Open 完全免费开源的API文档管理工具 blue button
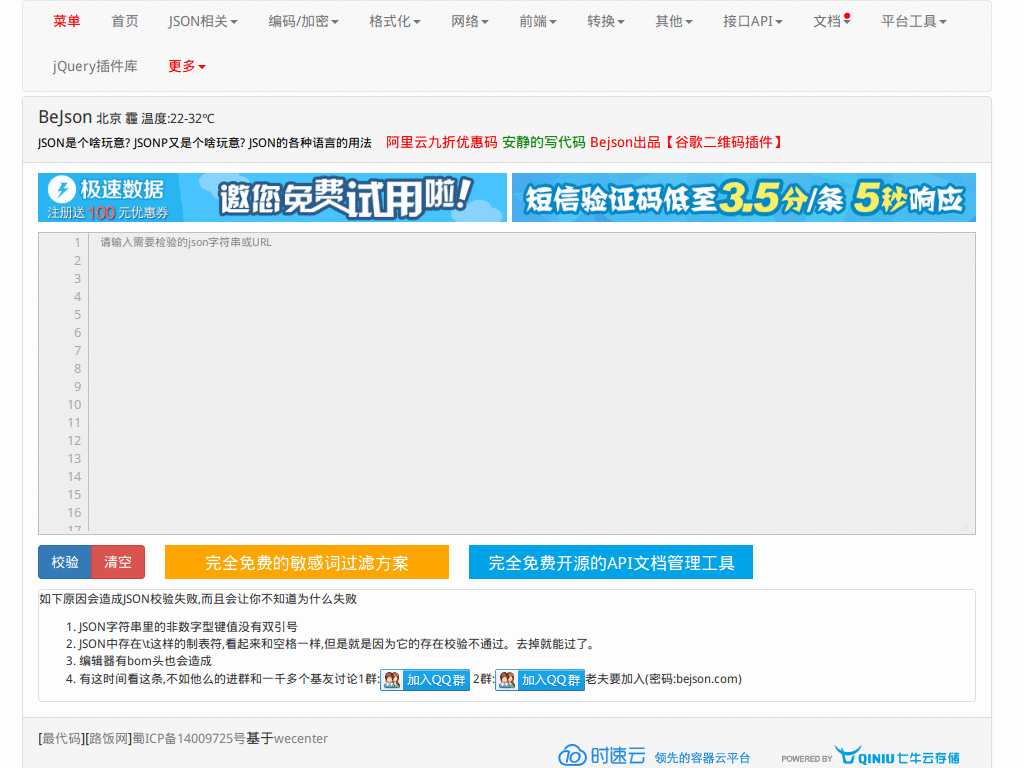Viewport: 1024px width, 768px height. [x=611, y=562]
